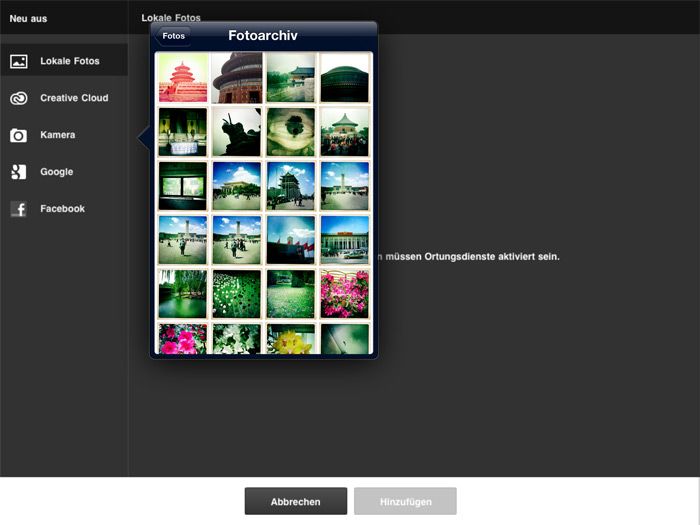Select the Facebook label in sidebar
Viewport: 700px width, 525px height.
point(62,209)
